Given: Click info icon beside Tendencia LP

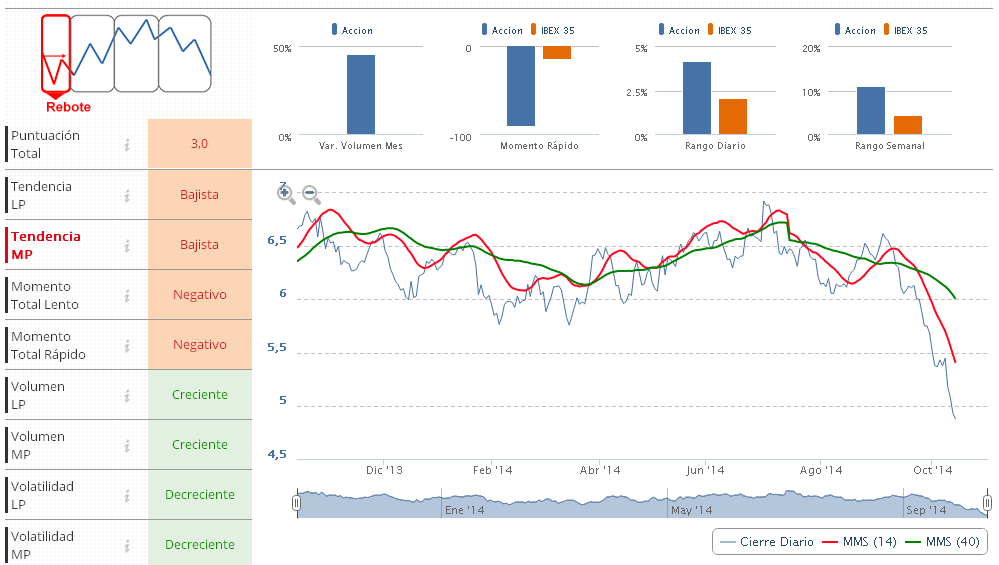Looking at the screenshot, I should pyautogui.click(x=127, y=195).
